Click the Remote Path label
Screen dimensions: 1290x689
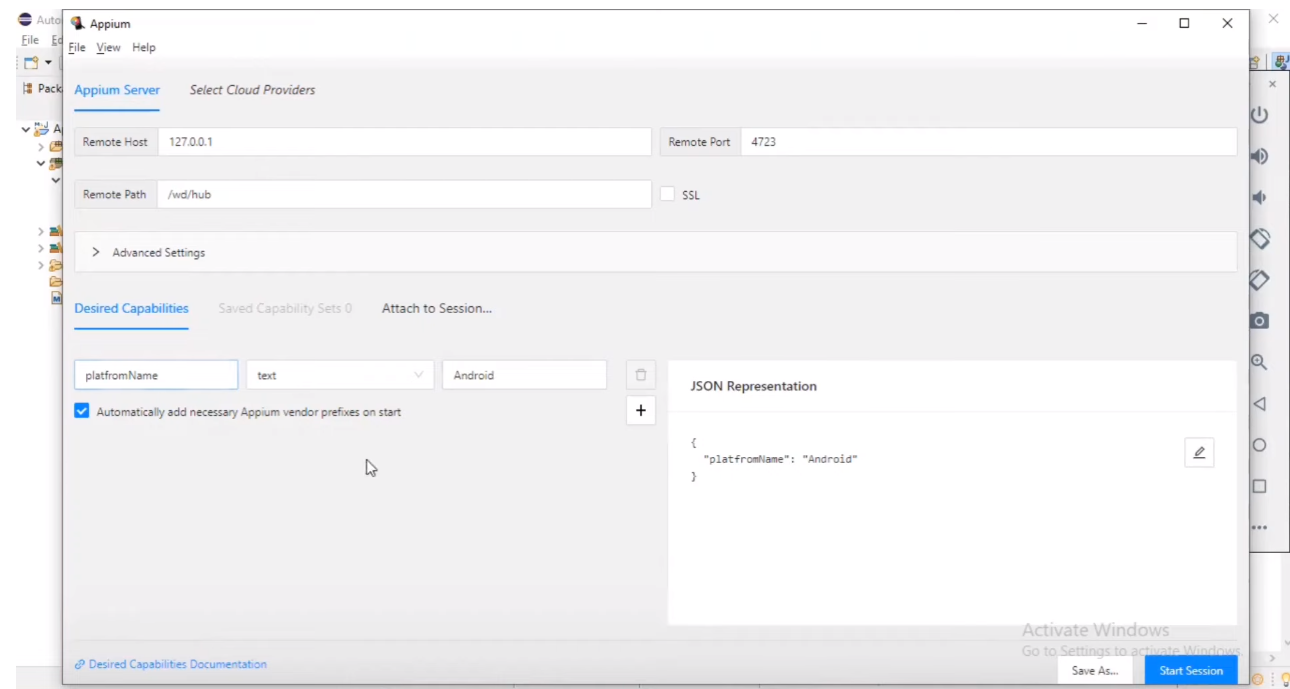tap(115, 195)
